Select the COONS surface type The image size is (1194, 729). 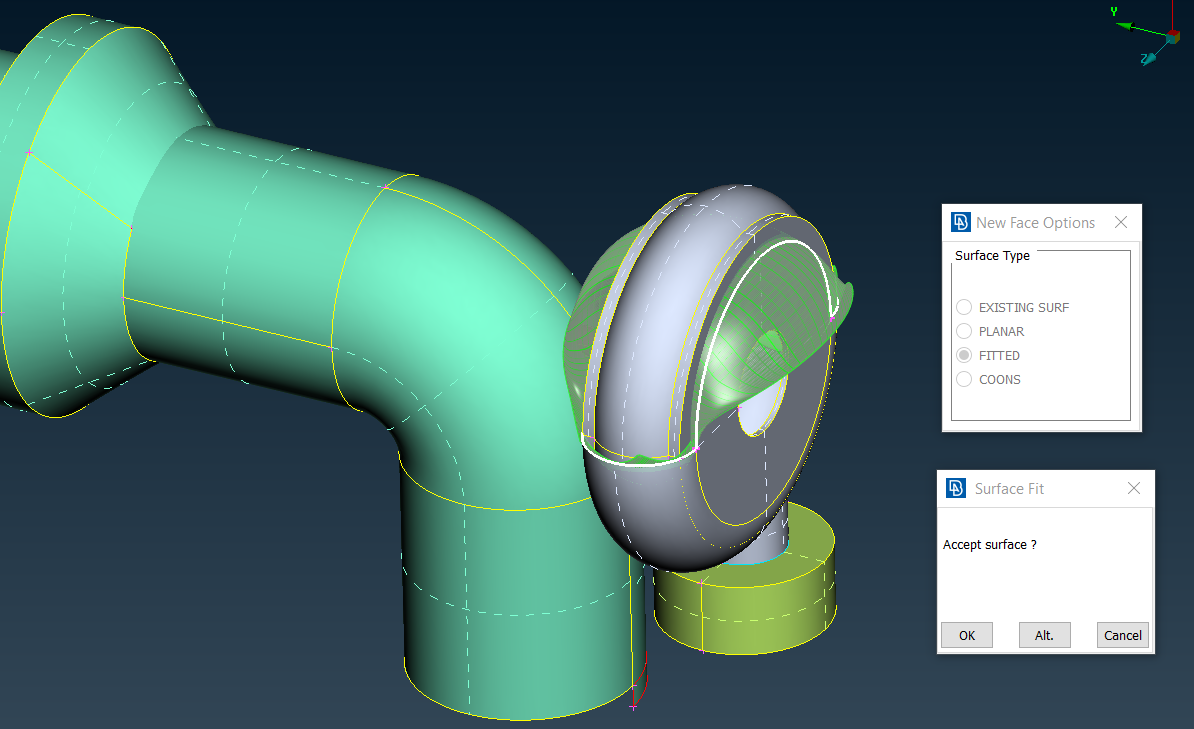point(964,379)
